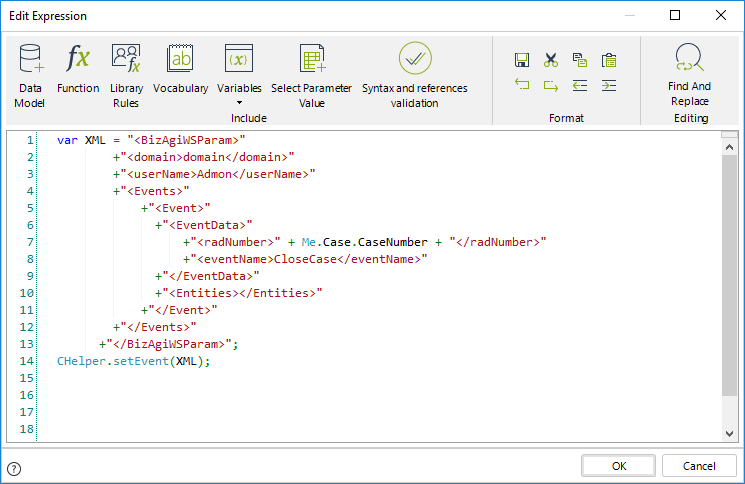Click 'Me.Case.CaseNumber' in line 7
745x484 pixels.
pyautogui.click(x=364, y=242)
